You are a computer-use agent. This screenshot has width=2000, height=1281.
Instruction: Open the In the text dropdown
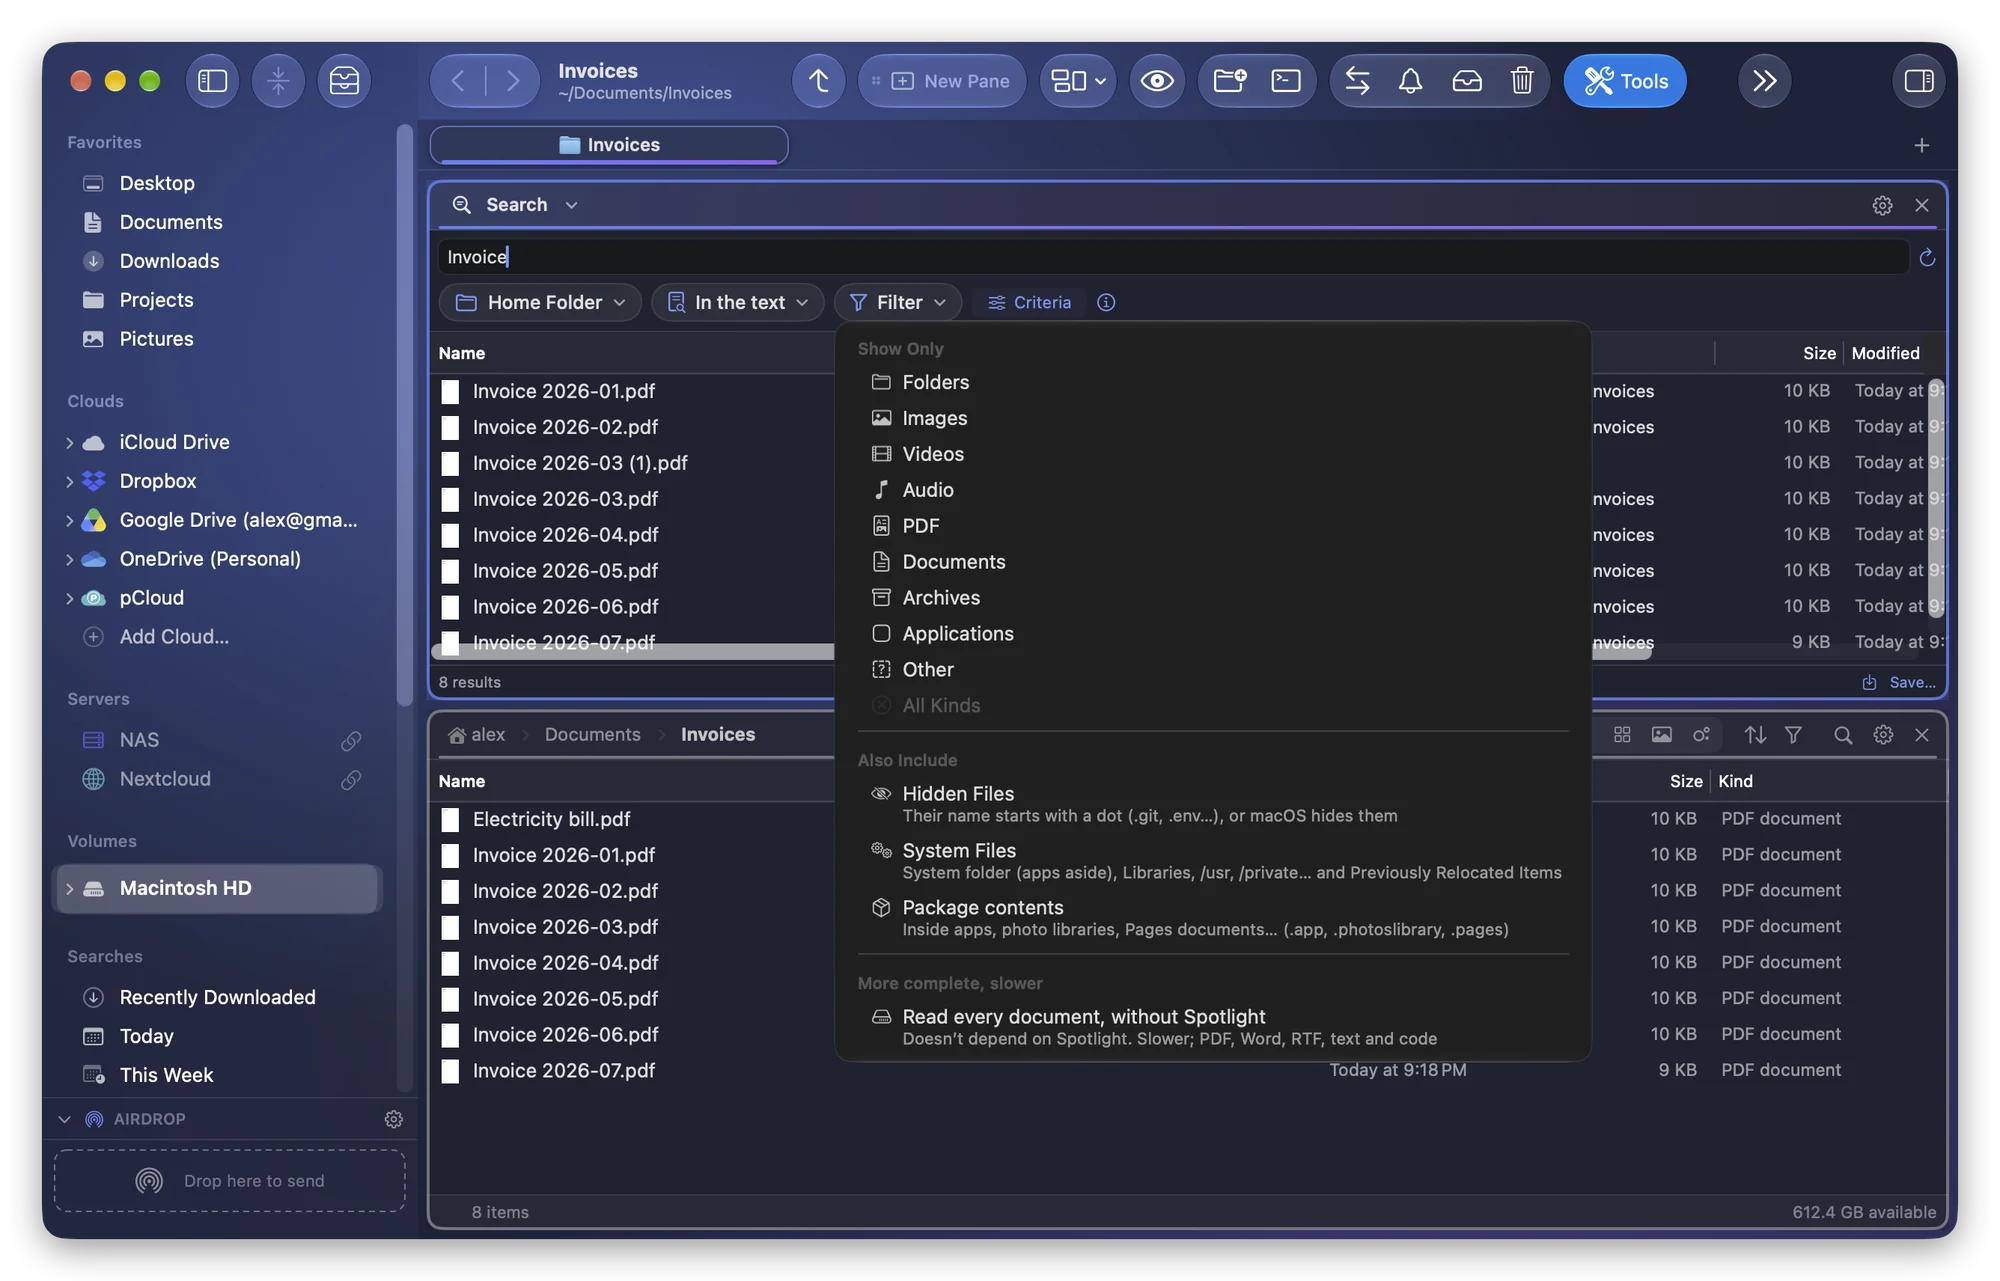click(738, 302)
